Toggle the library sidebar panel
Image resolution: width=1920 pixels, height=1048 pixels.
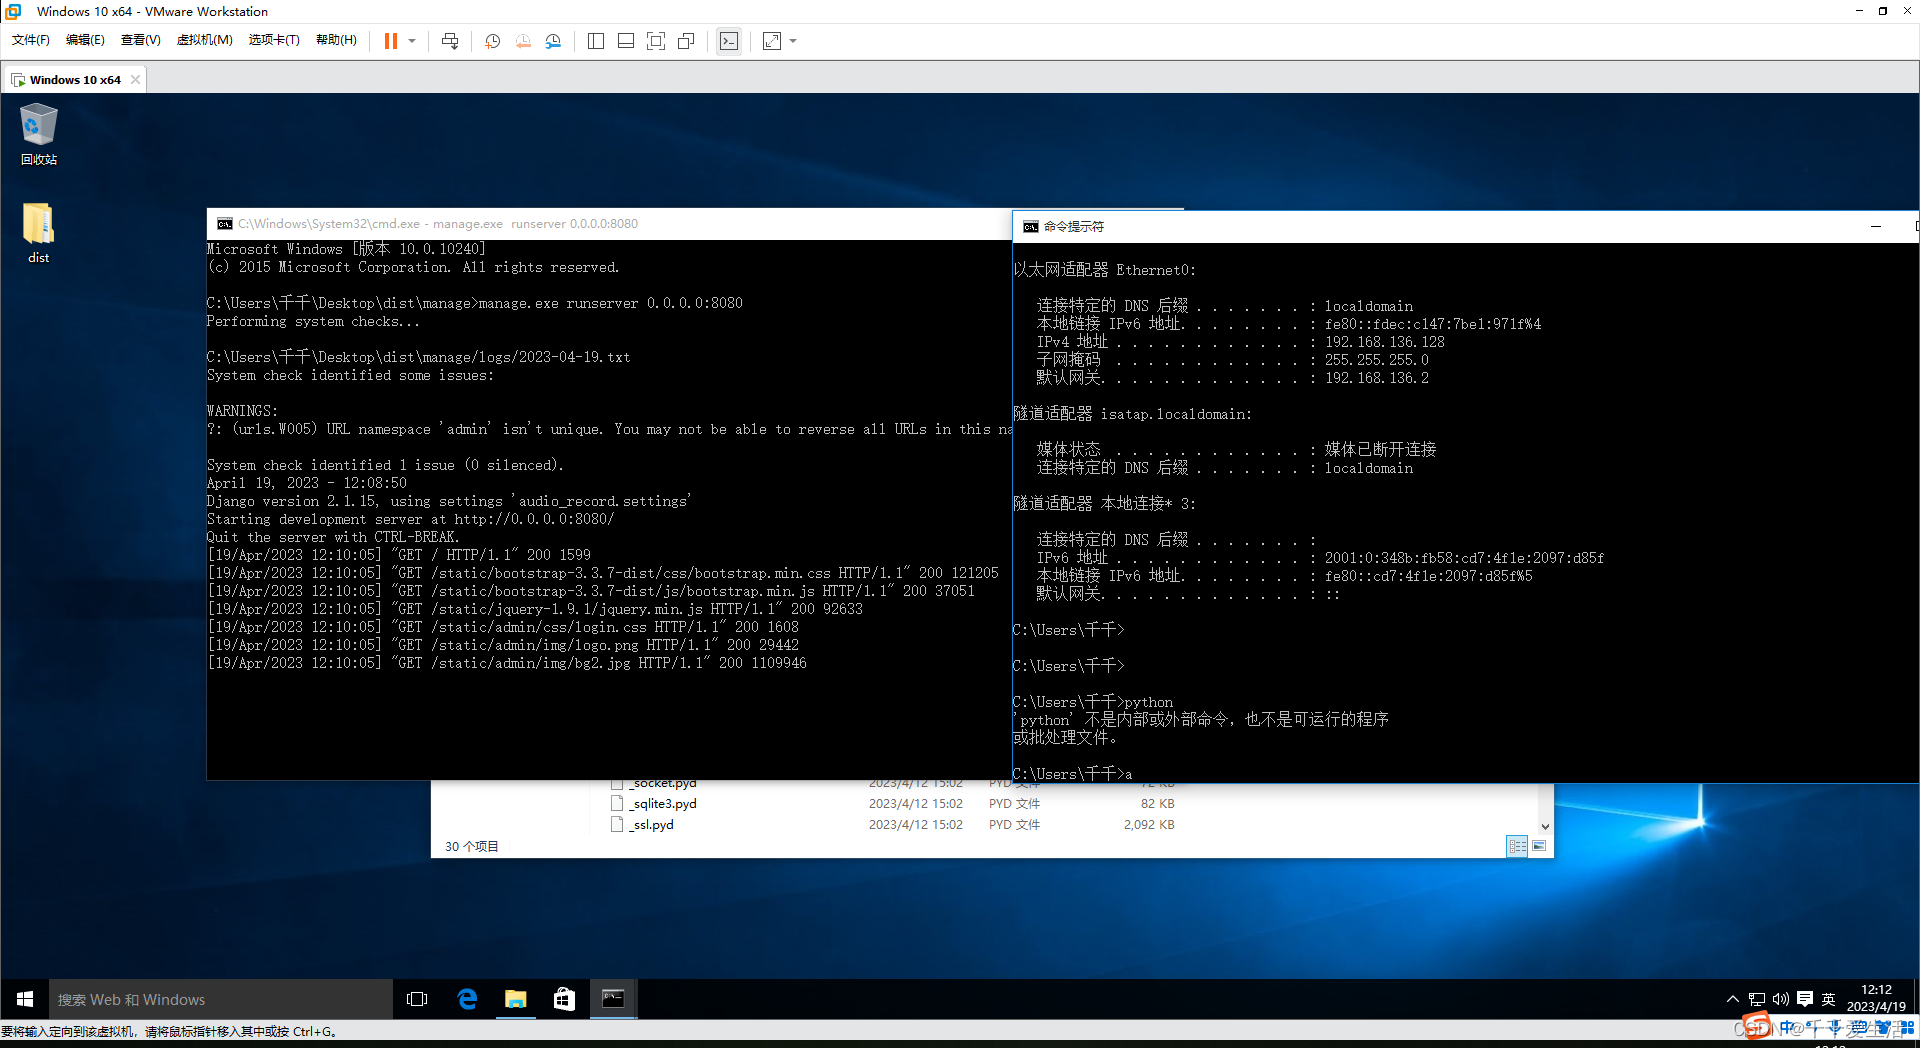[x=595, y=41]
